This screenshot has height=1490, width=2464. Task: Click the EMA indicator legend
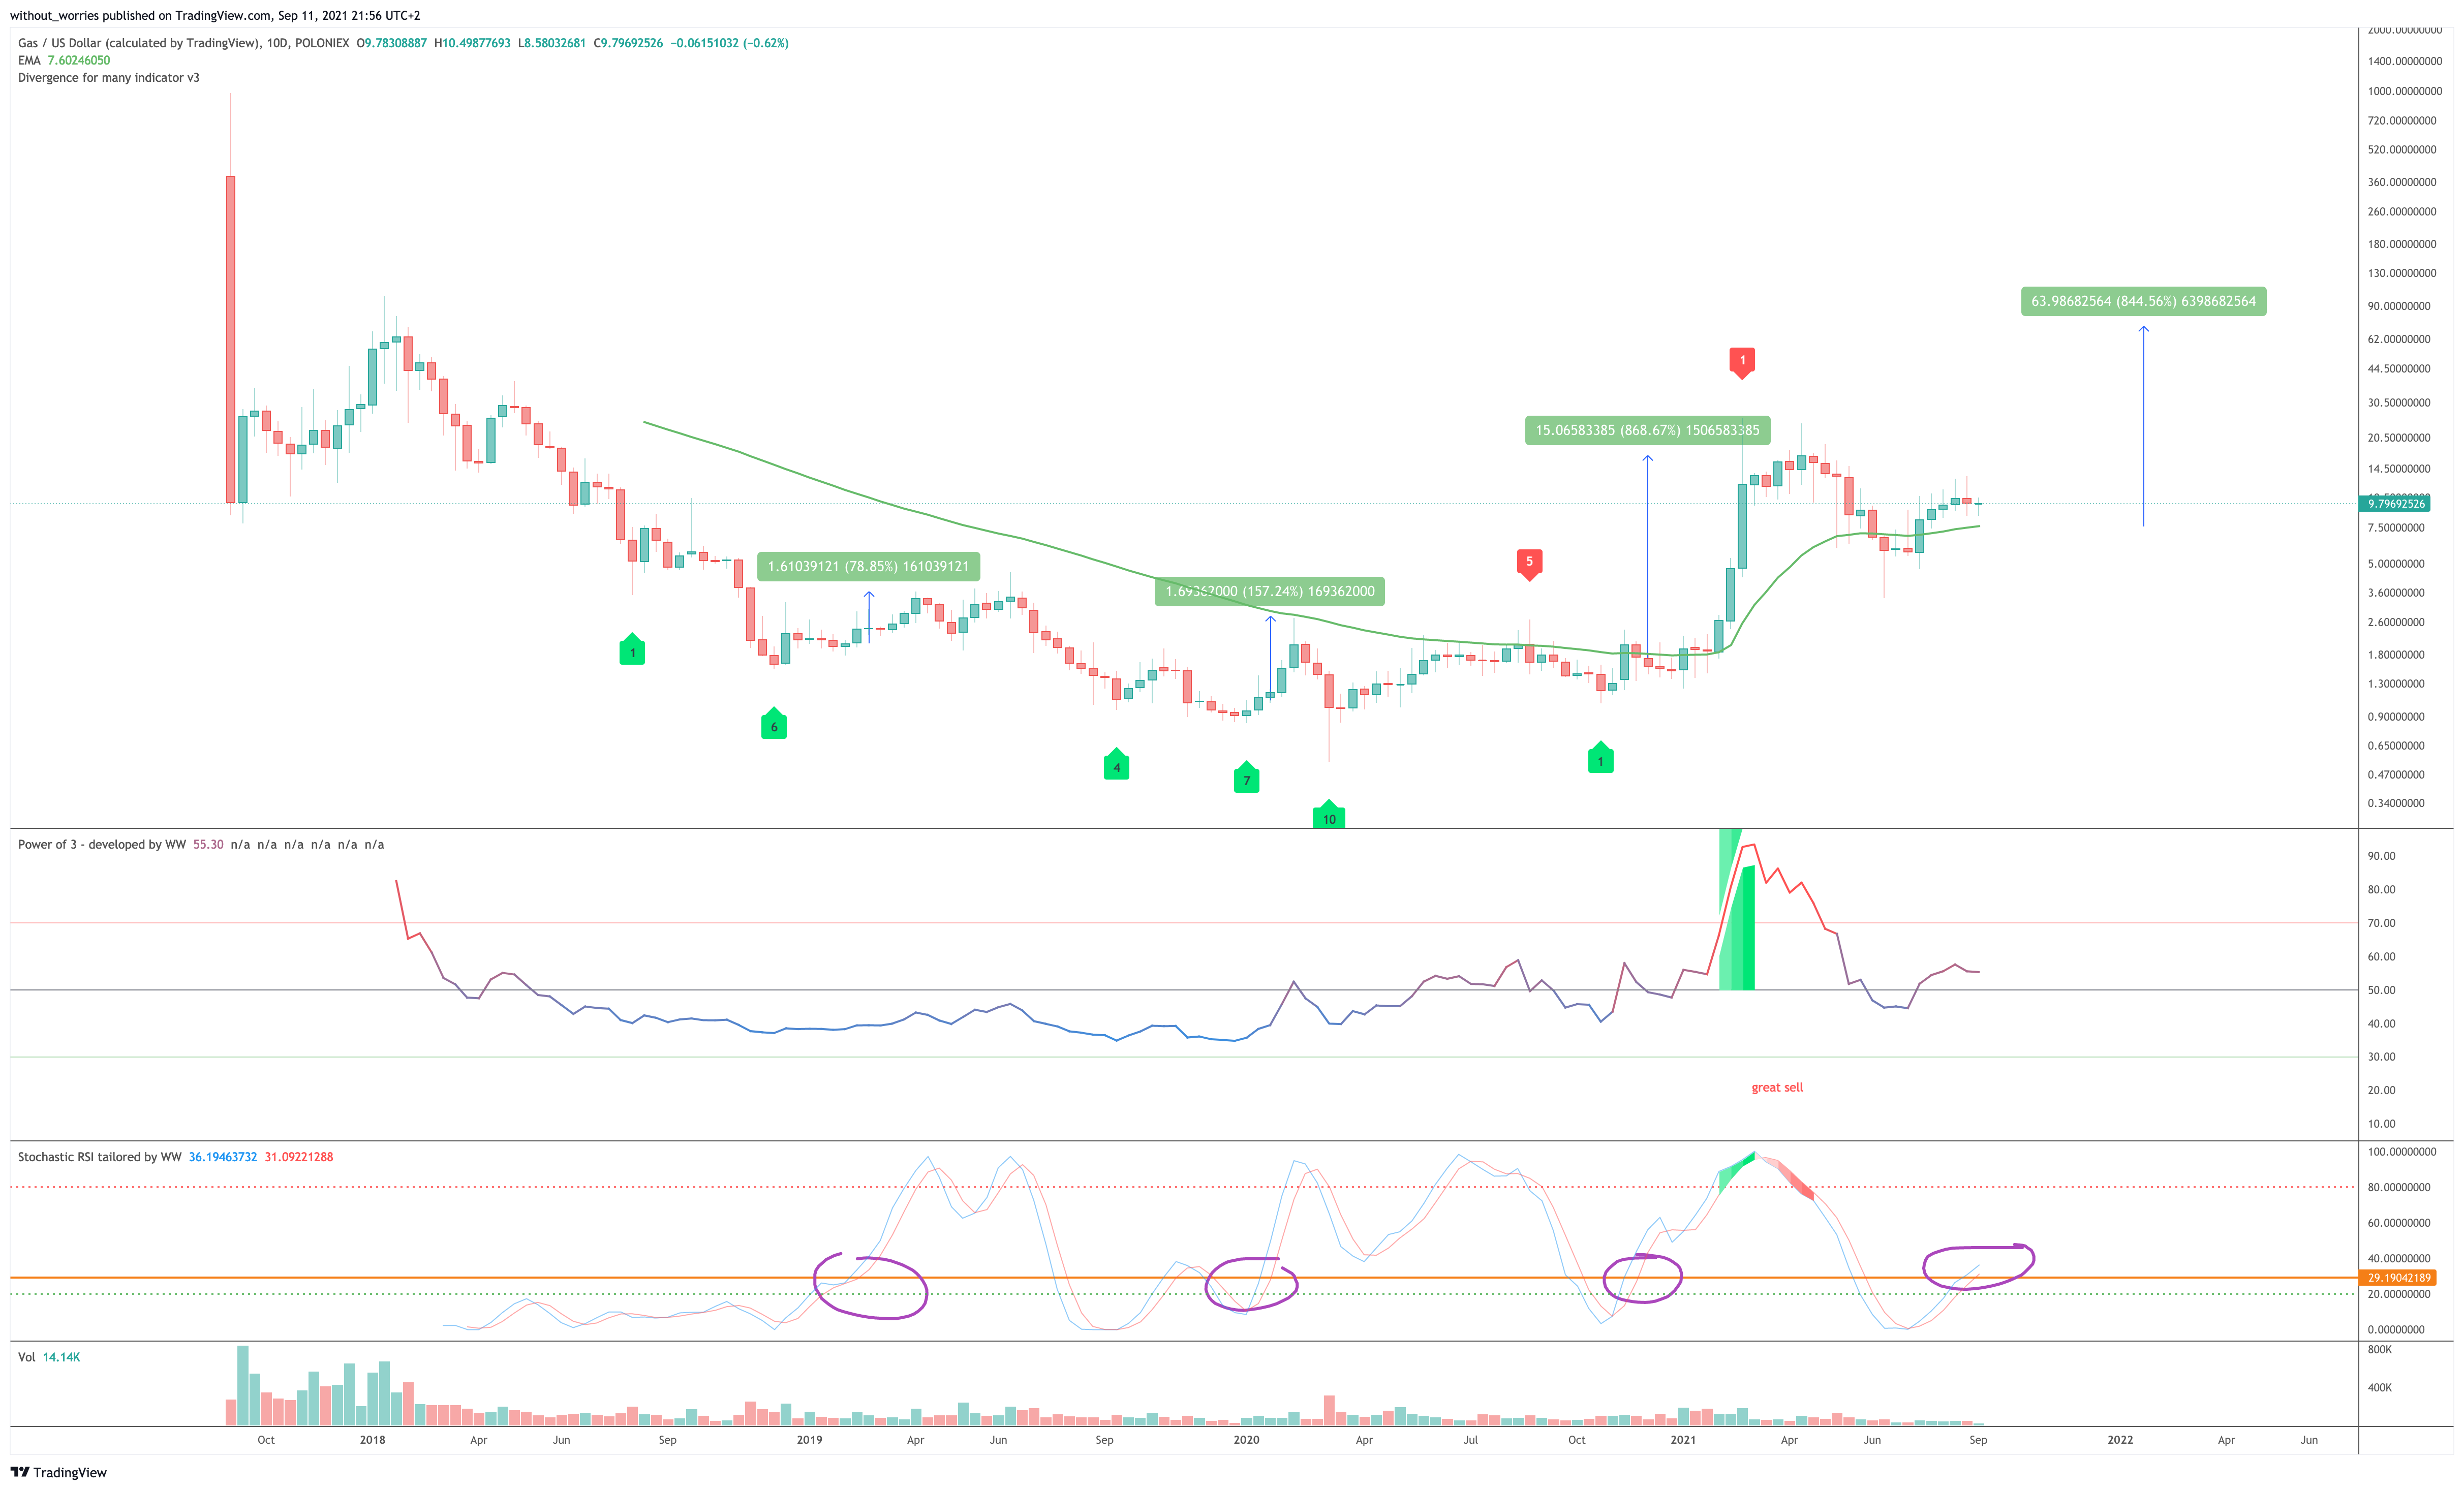pos(64,60)
